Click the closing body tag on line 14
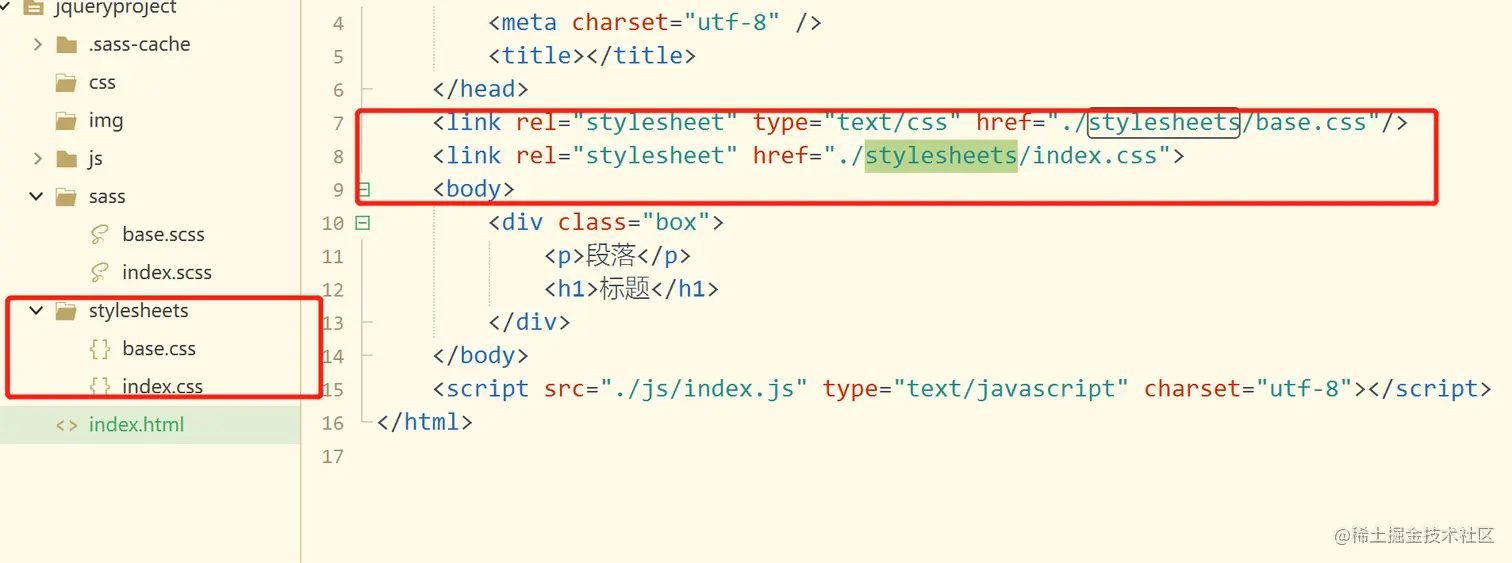Viewport: 1512px width, 563px height. (480, 355)
